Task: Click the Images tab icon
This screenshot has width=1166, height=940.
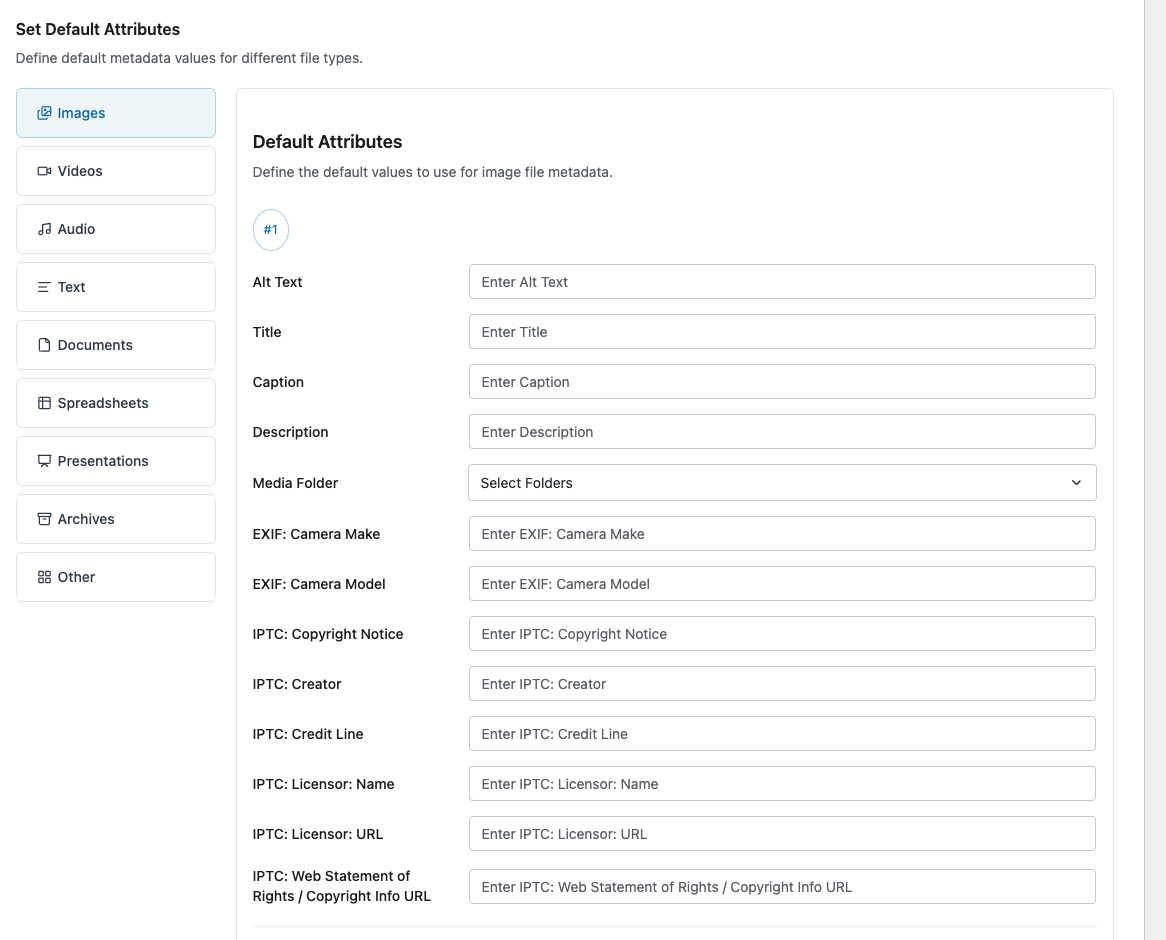Action: (45, 113)
